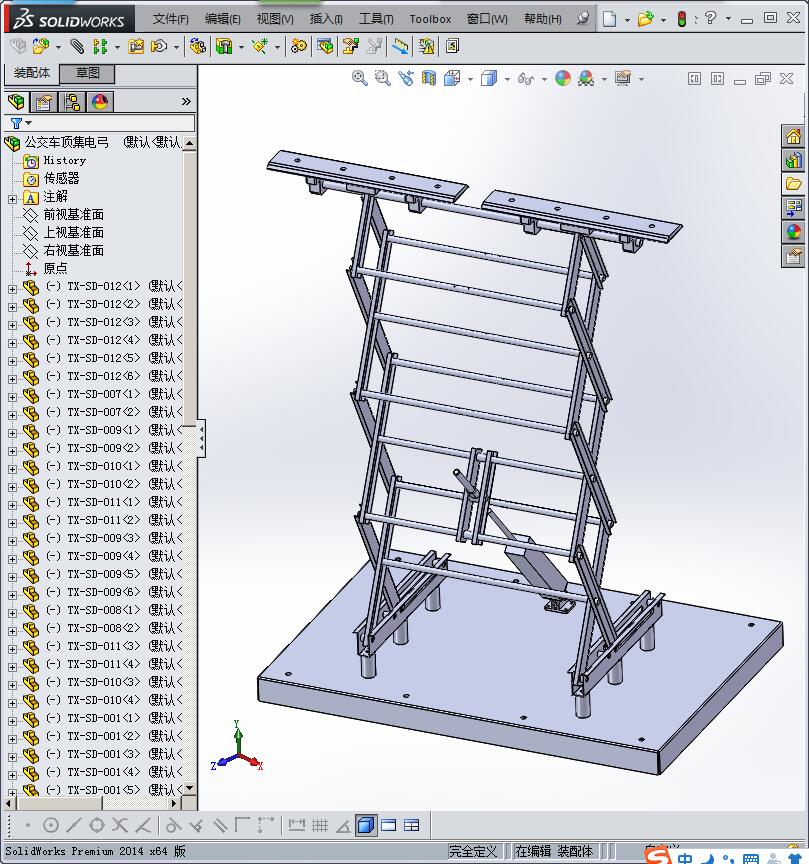
Task: Open the 插入(I) menu
Action: coord(326,19)
